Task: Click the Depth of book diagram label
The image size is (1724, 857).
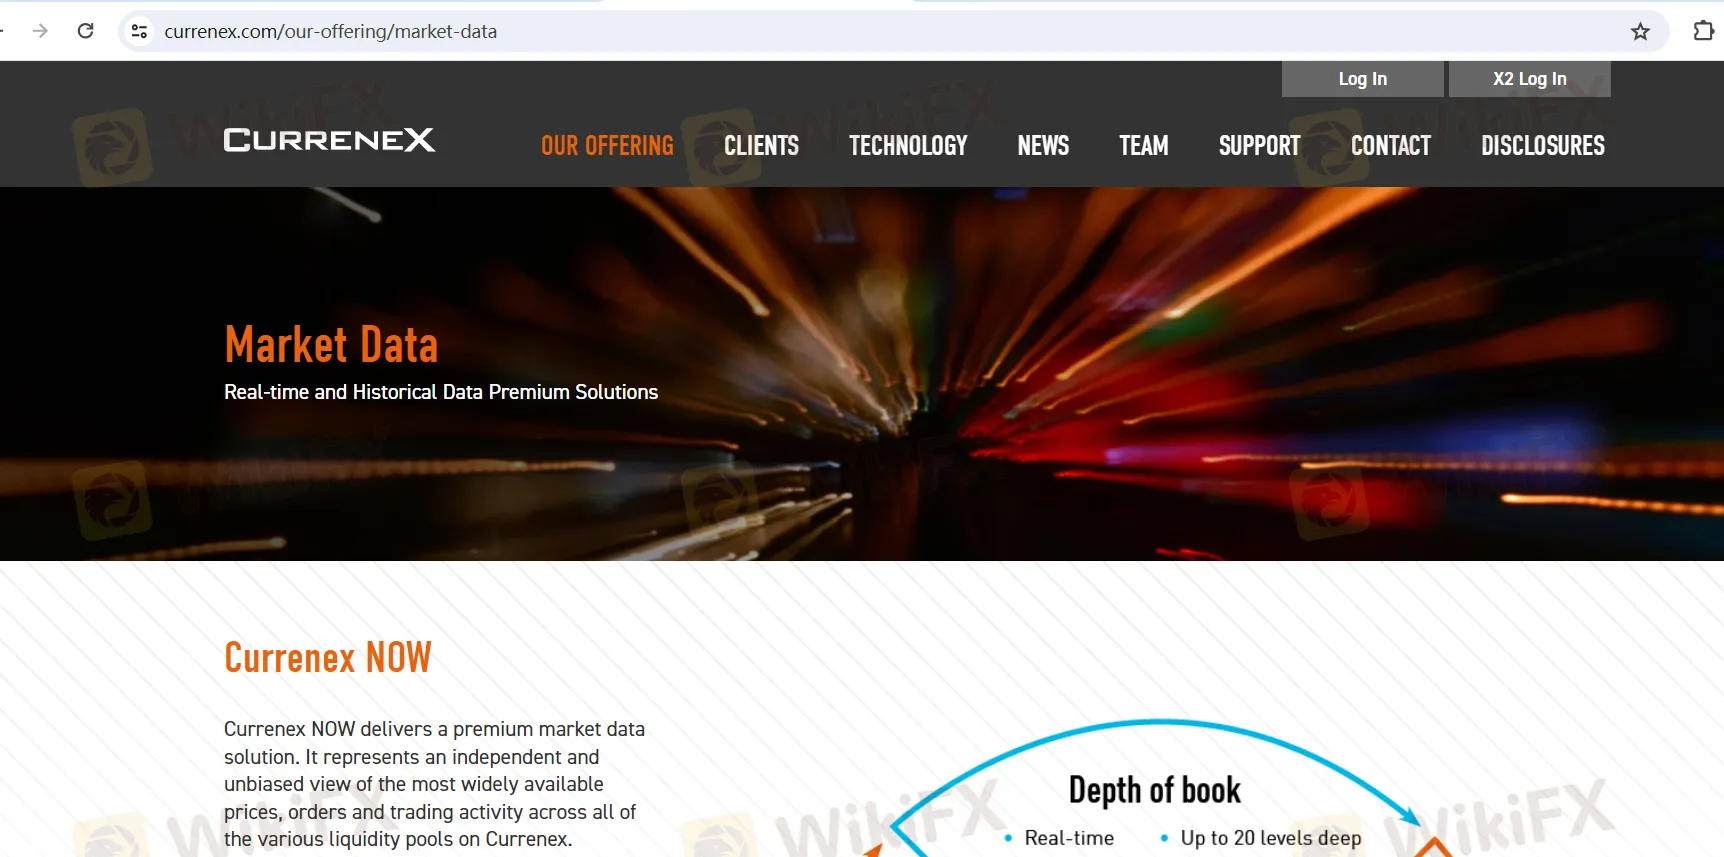Action: click(1154, 790)
